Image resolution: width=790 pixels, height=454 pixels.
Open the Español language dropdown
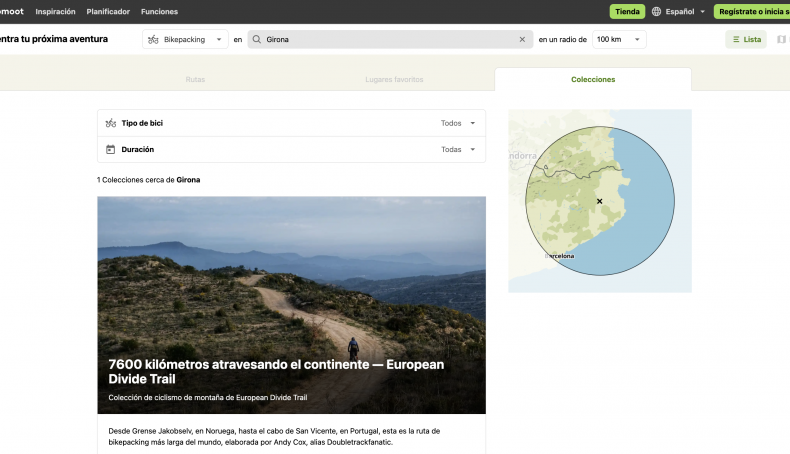click(x=678, y=12)
